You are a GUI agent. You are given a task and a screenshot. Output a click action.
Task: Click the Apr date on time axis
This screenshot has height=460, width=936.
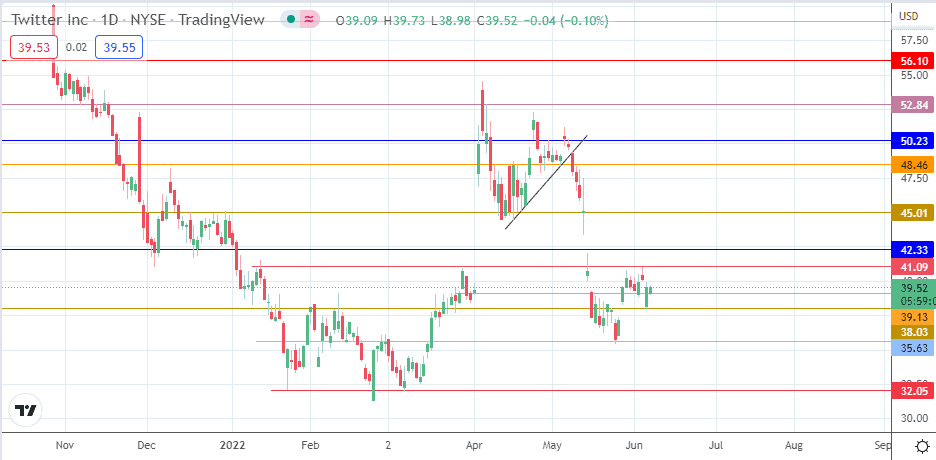point(474,445)
